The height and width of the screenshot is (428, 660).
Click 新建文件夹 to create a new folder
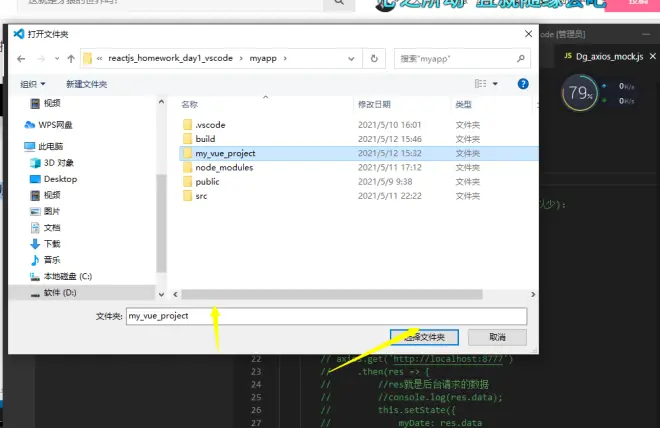pyautogui.click(x=86, y=84)
